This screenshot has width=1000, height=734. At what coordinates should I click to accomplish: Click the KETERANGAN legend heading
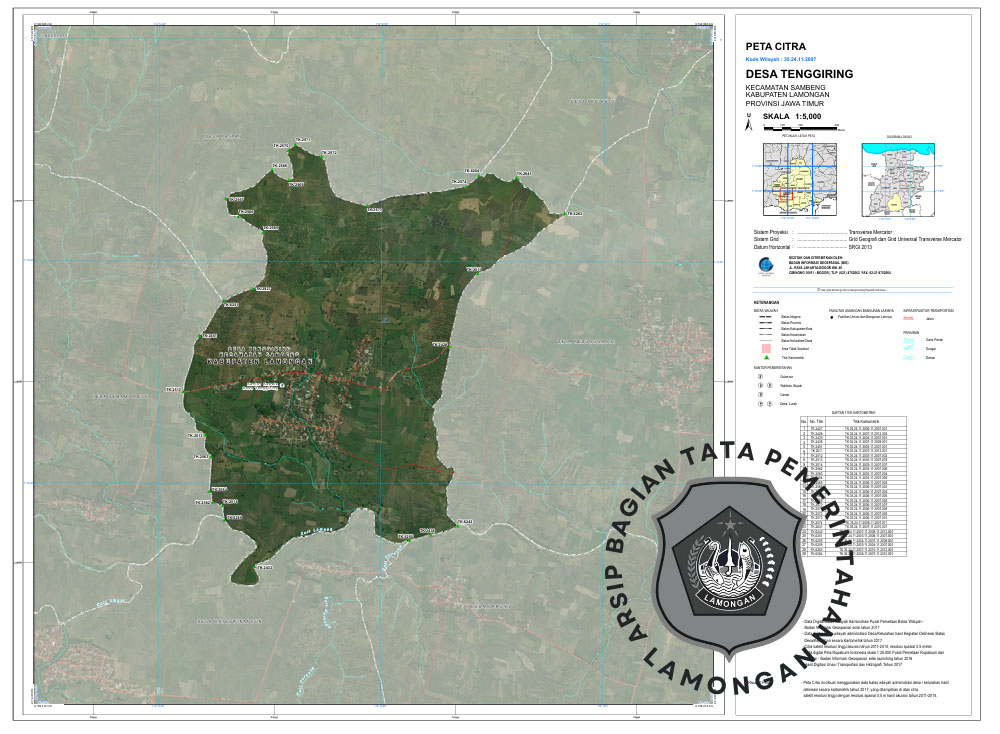tap(766, 302)
